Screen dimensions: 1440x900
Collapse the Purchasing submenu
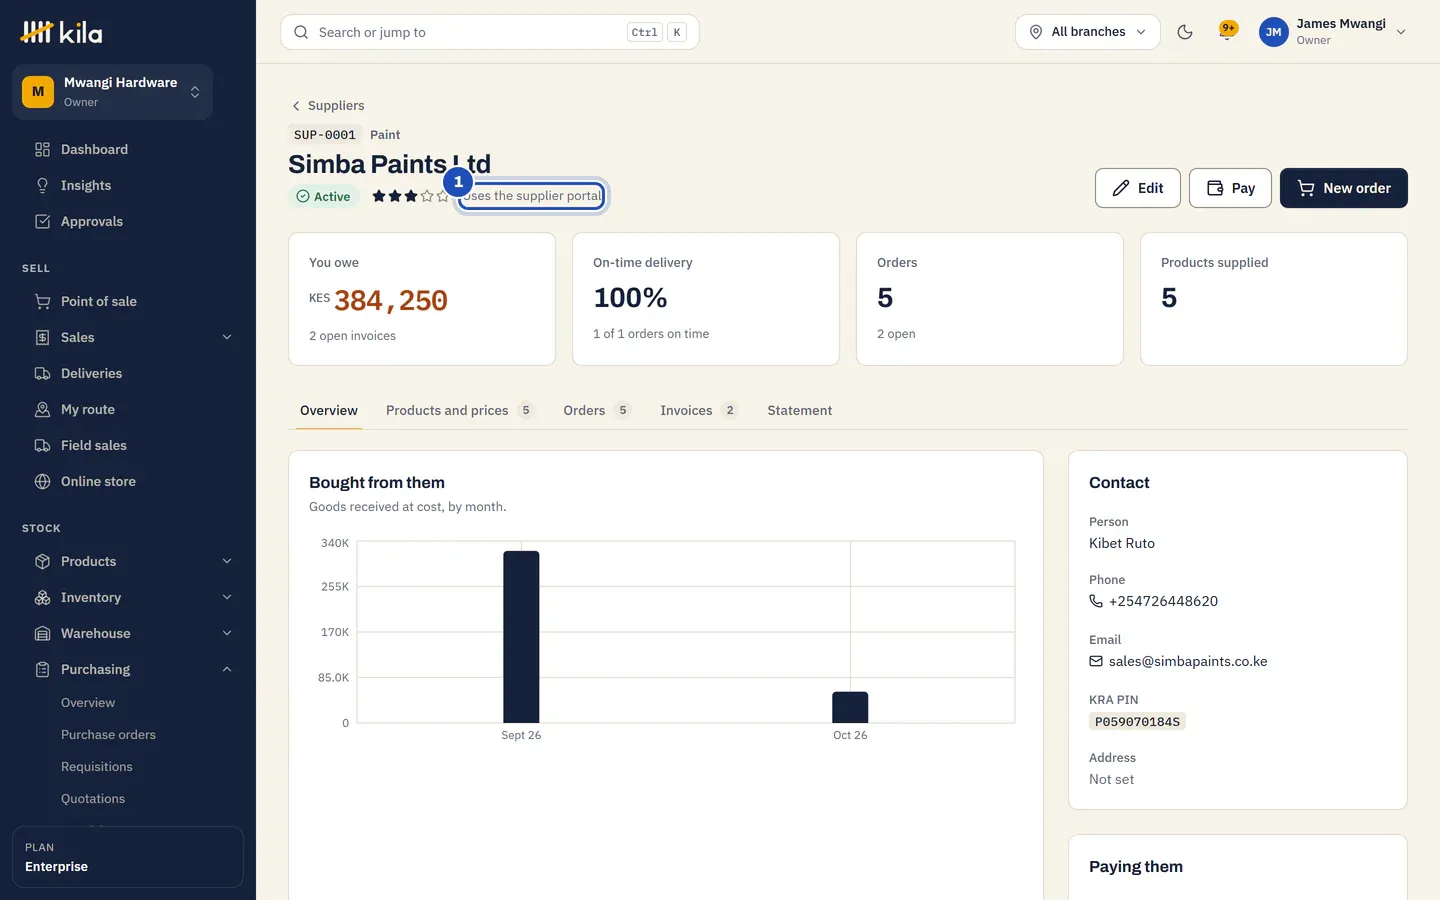click(227, 669)
